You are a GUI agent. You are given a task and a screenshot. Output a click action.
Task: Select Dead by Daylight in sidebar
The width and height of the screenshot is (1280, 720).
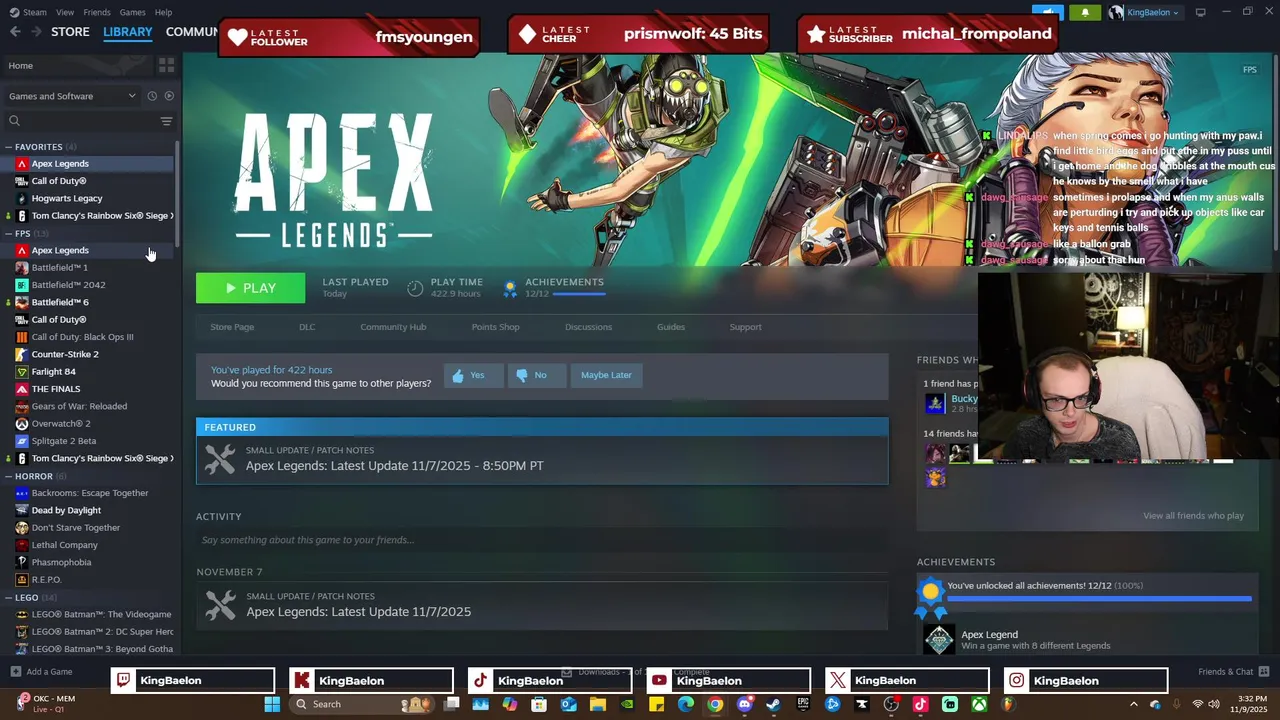(x=66, y=510)
